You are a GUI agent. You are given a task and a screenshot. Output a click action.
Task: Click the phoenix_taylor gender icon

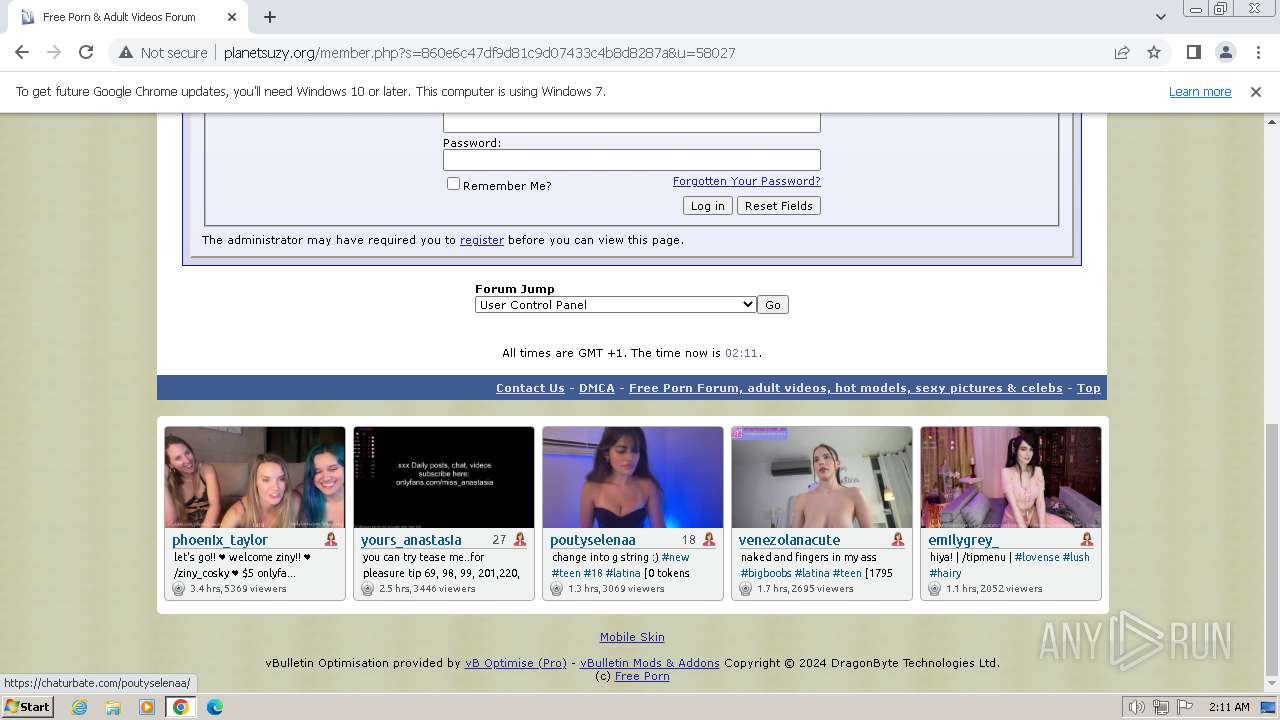tap(331, 540)
